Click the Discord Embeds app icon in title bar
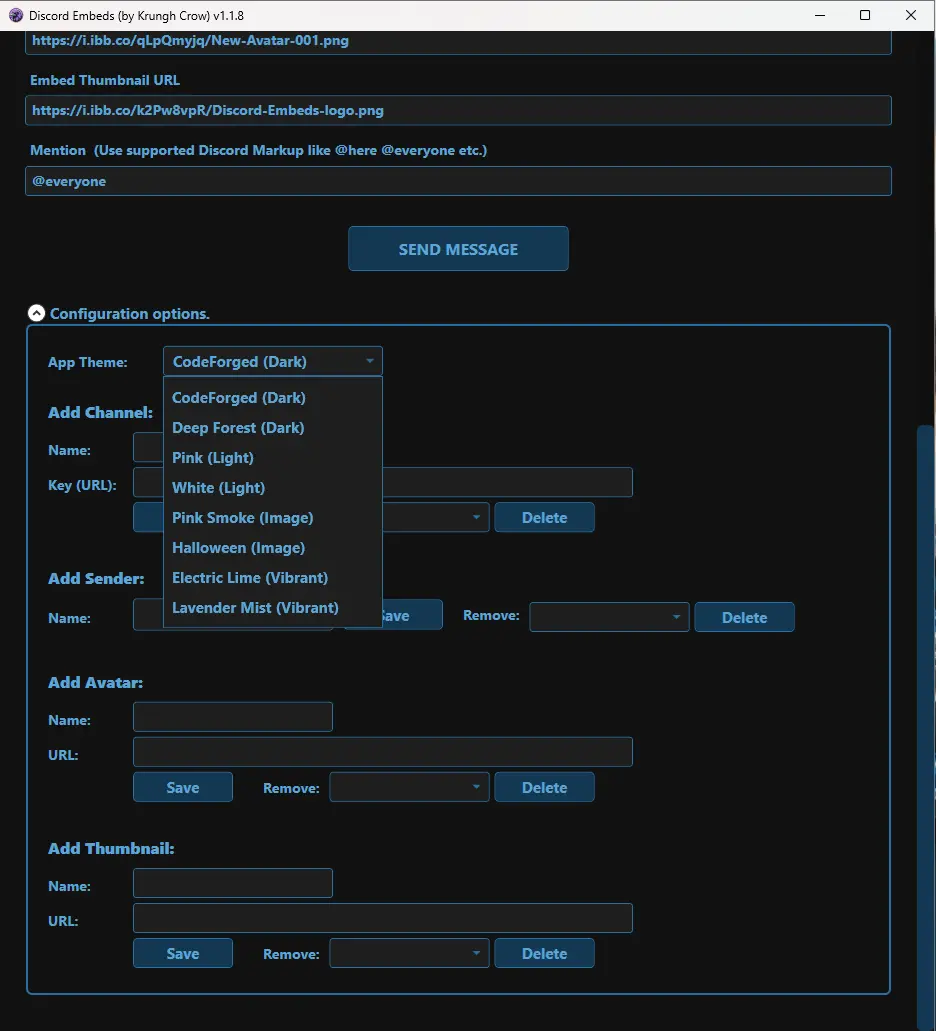This screenshot has width=936, height=1031. click(16, 16)
